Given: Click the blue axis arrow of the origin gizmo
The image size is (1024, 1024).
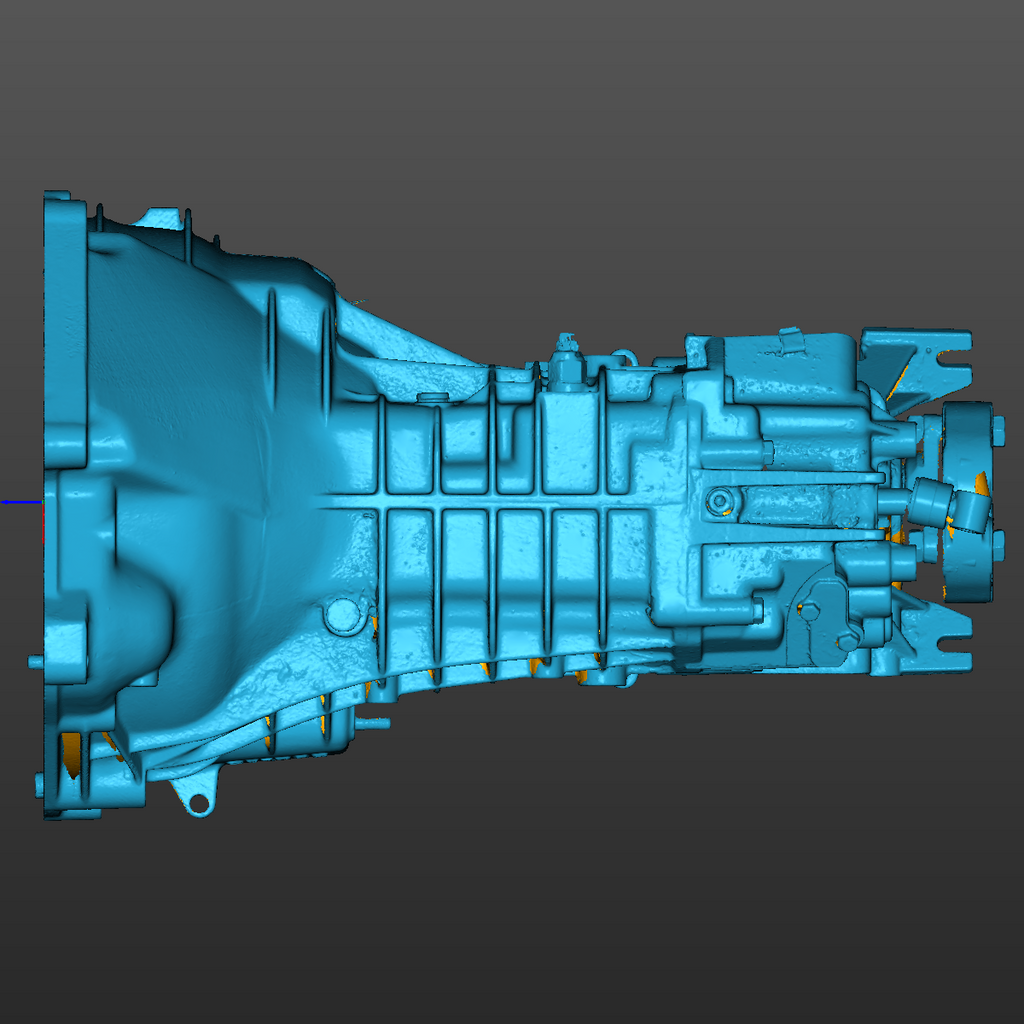Looking at the screenshot, I should click(22, 502).
